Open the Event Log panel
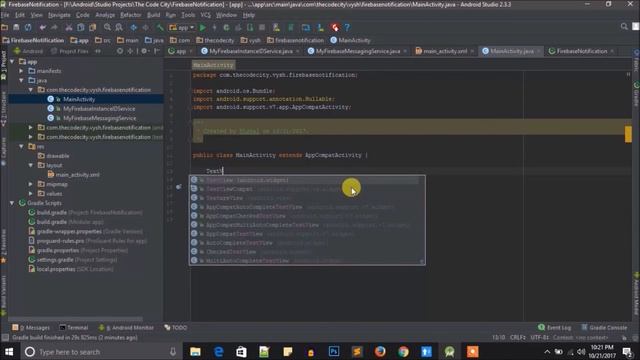The height and width of the screenshot is (360, 640). pos(555,327)
